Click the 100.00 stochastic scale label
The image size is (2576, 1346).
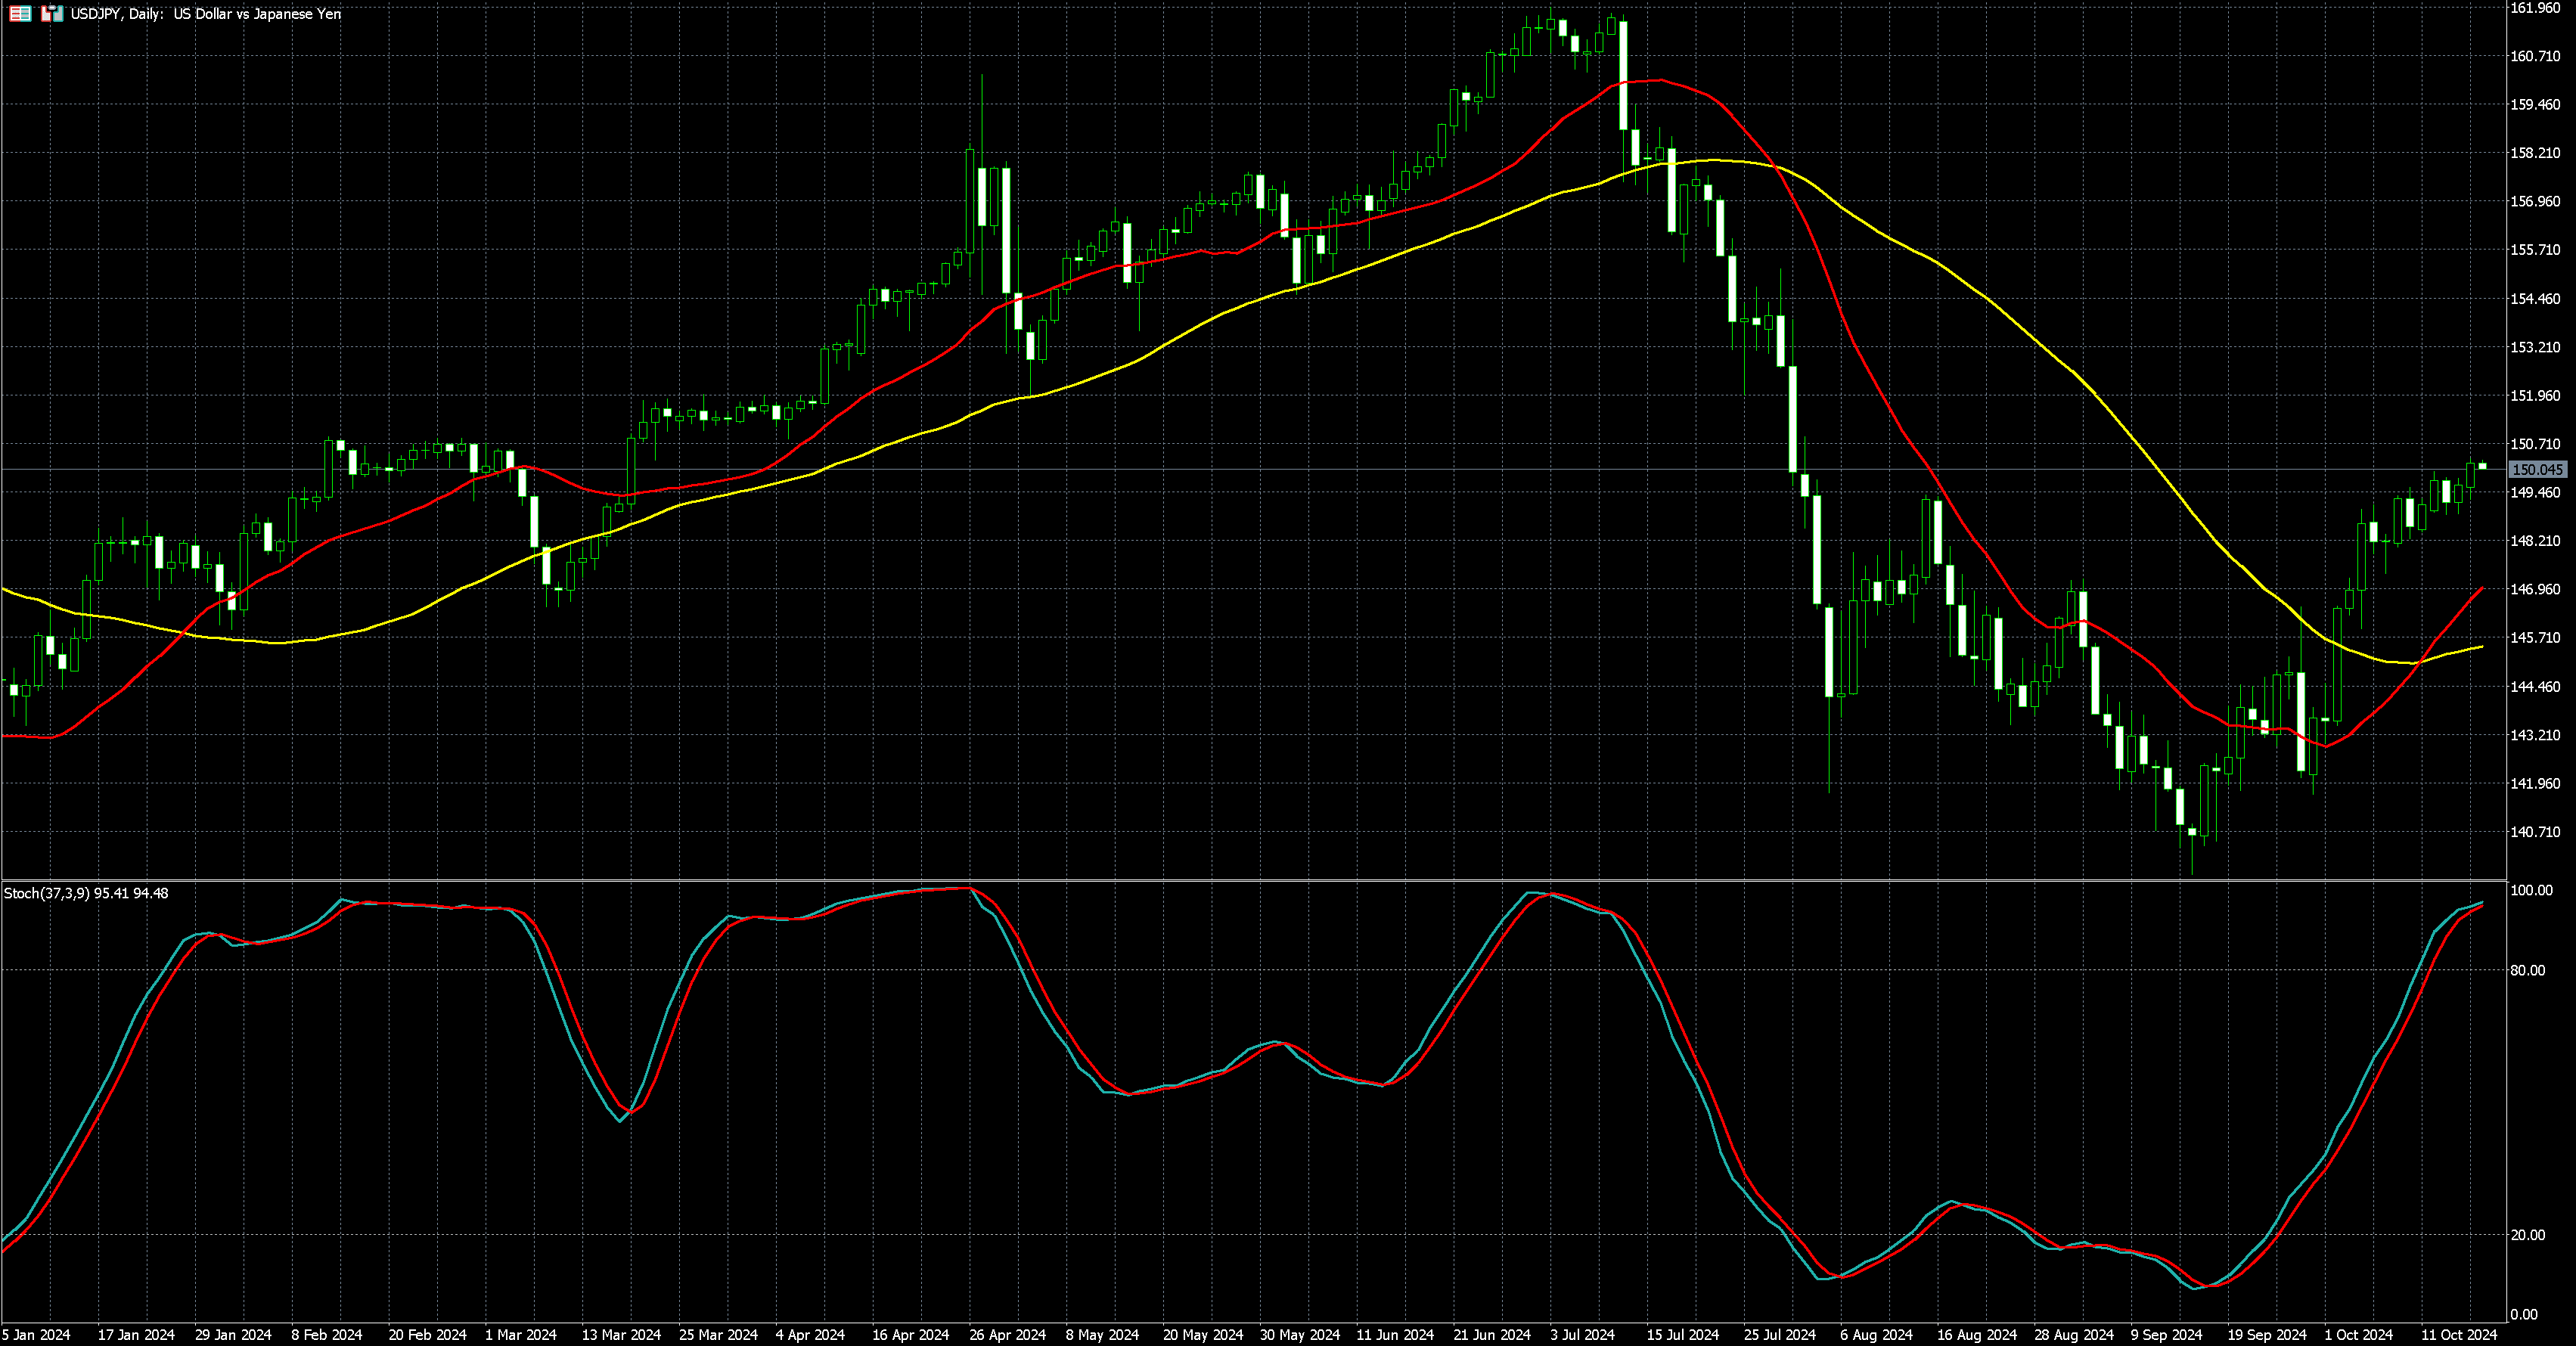(2532, 890)
